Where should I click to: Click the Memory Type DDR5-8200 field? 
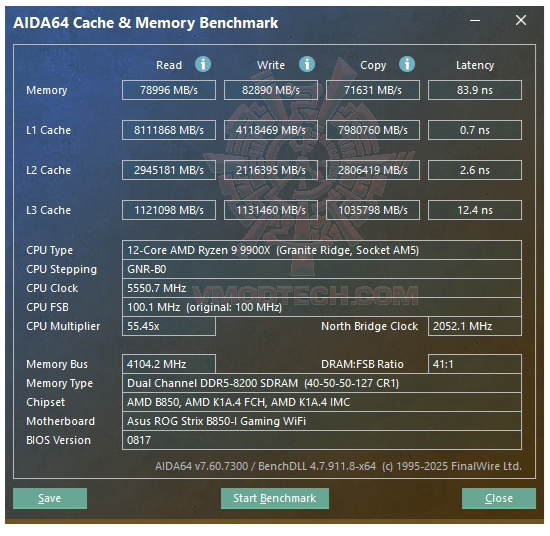tap(322, 383)
